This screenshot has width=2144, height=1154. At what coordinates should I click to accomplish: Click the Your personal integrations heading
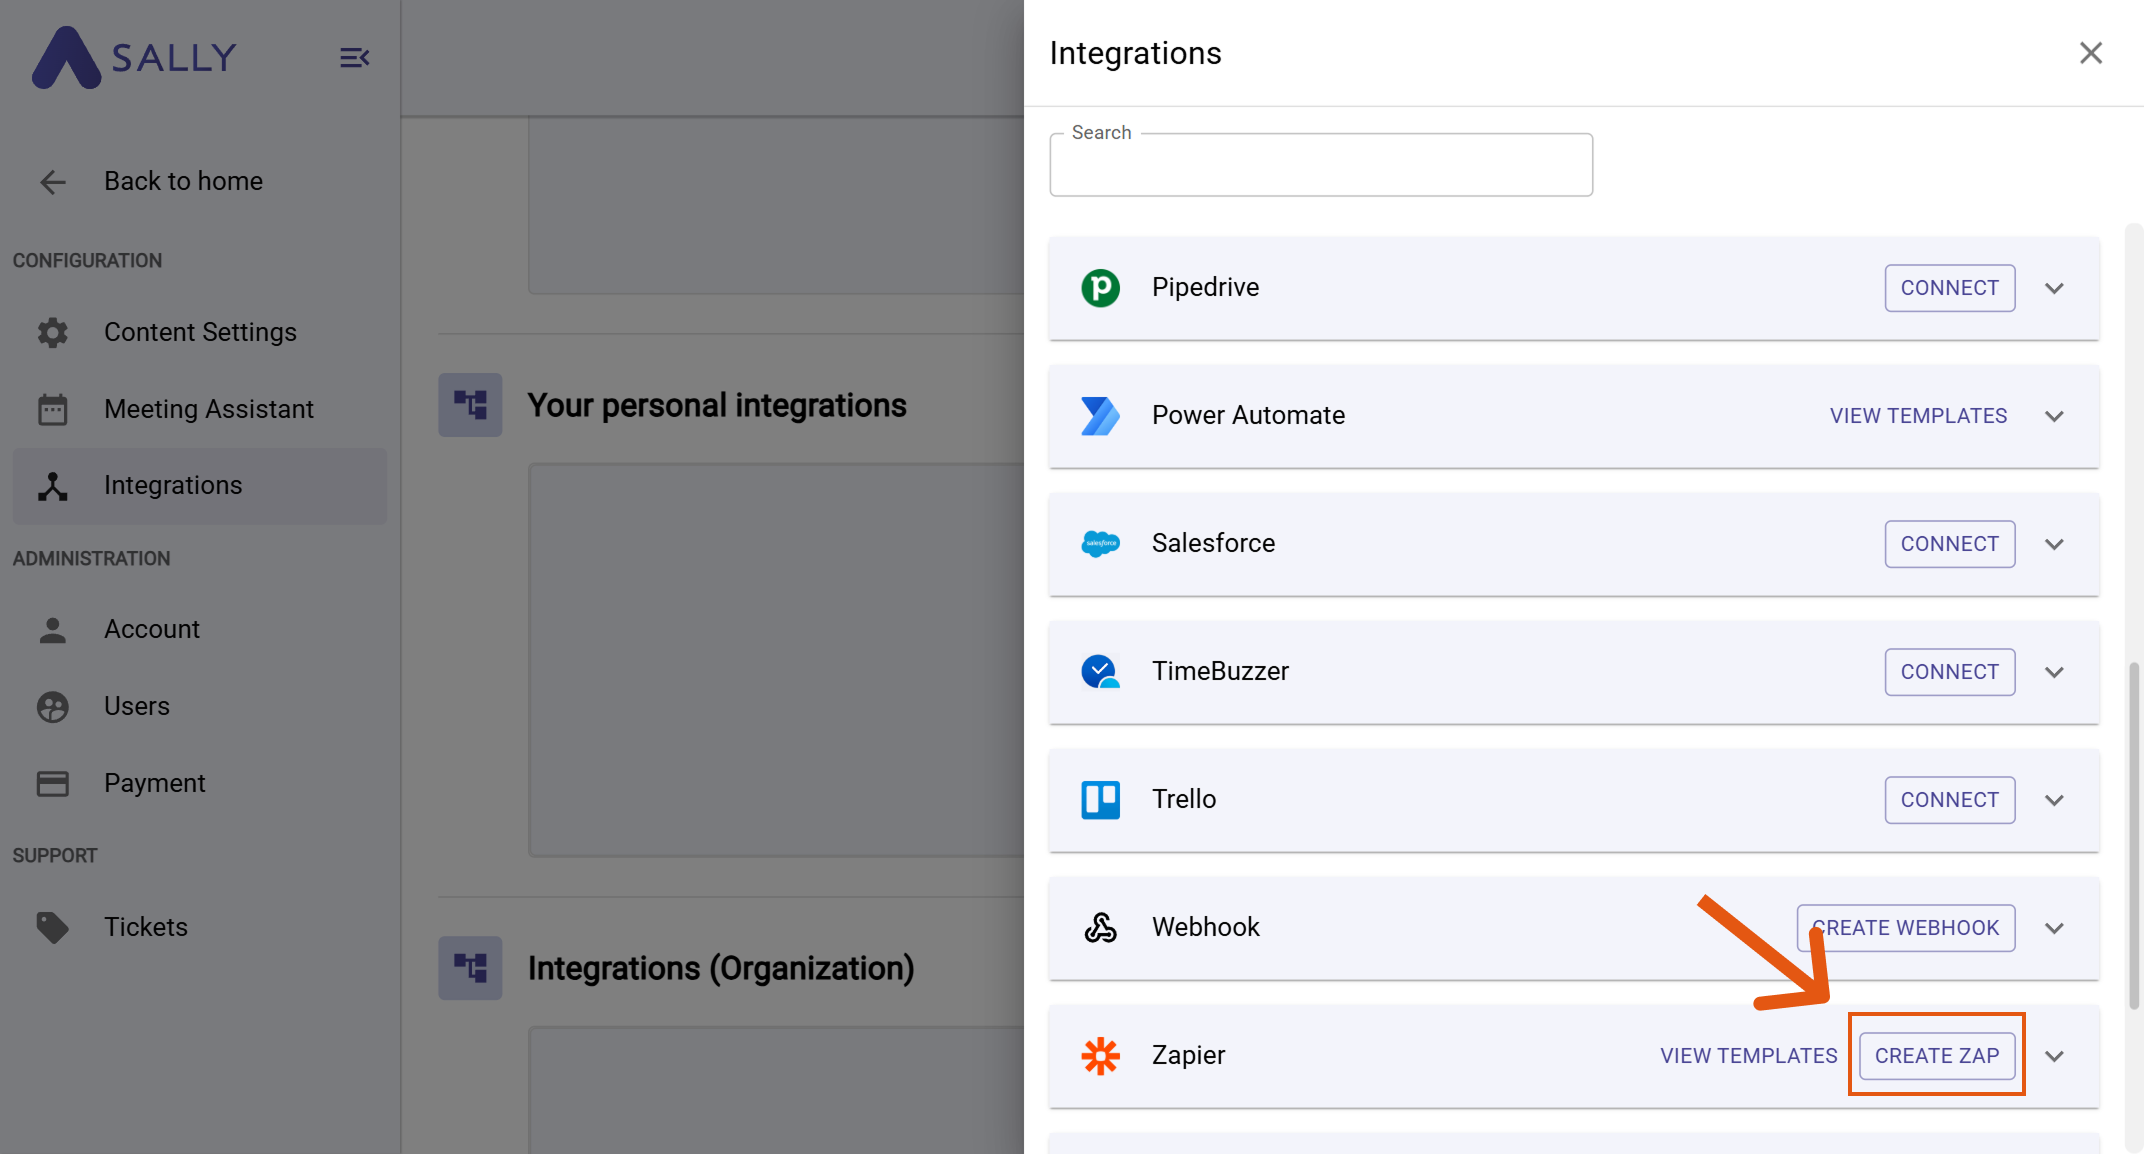717,405
